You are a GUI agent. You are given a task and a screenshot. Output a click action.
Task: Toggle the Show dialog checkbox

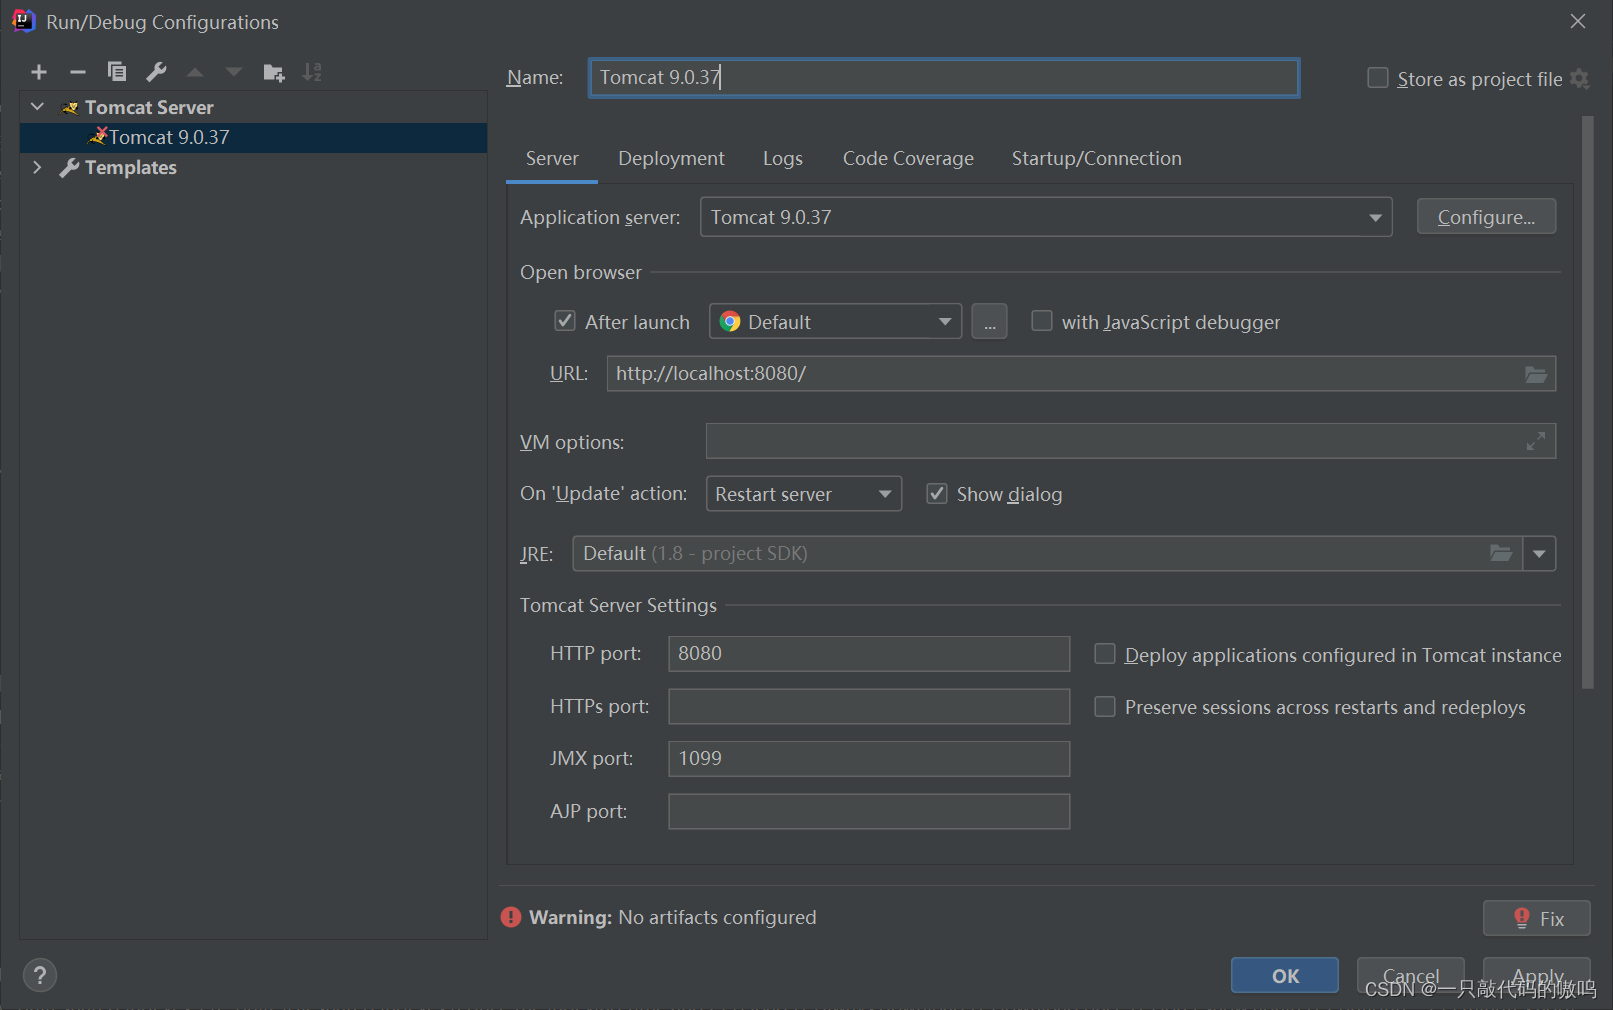coord(937,494)
